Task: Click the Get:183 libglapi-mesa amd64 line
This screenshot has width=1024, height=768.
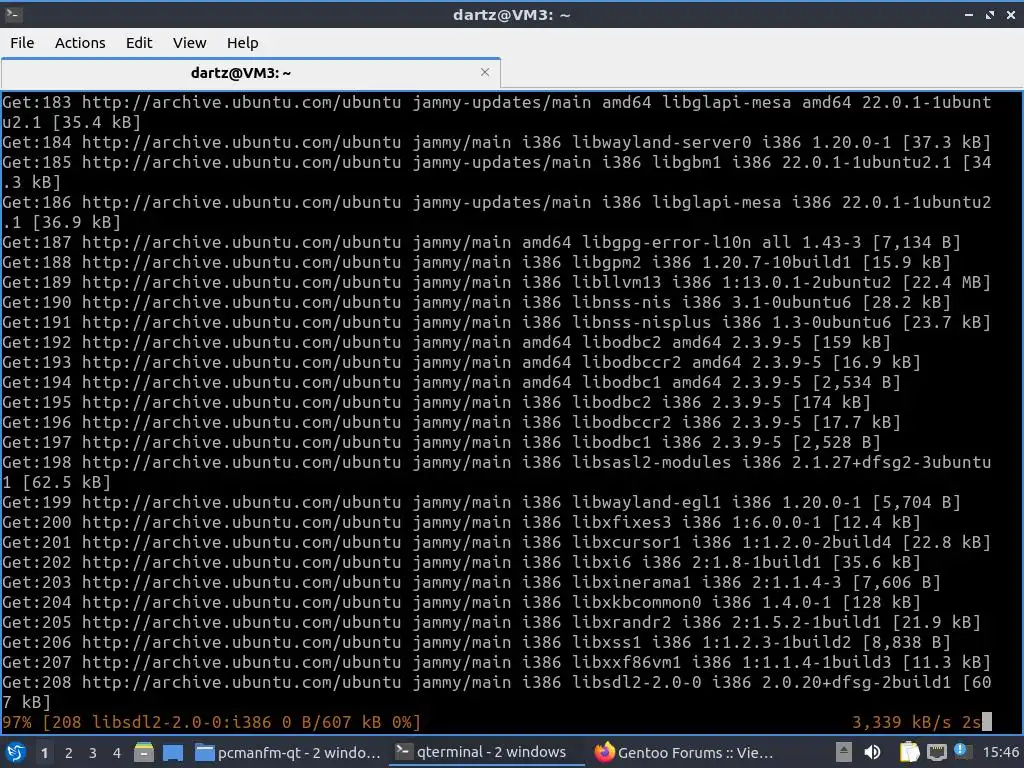Action: tap(496, 112)
